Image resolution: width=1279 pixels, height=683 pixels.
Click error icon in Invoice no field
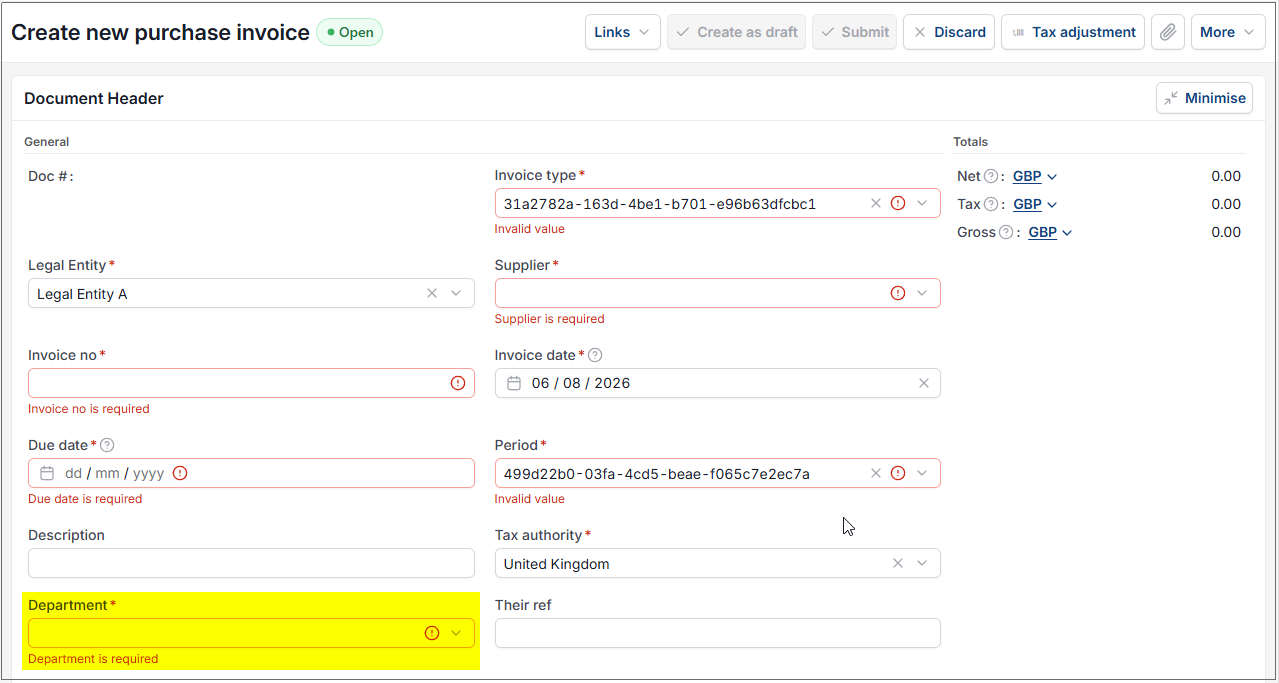tap(458, 383)
